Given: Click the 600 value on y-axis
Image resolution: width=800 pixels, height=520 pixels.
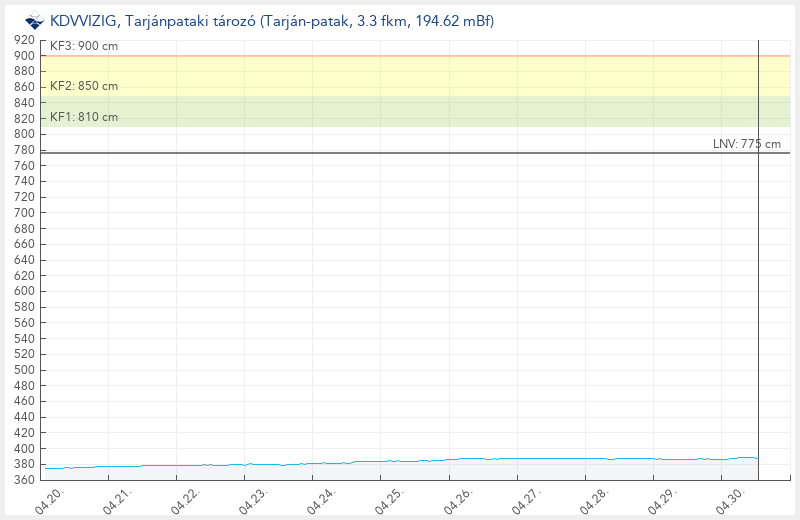Looking at the screenshot, I should 25,291.
